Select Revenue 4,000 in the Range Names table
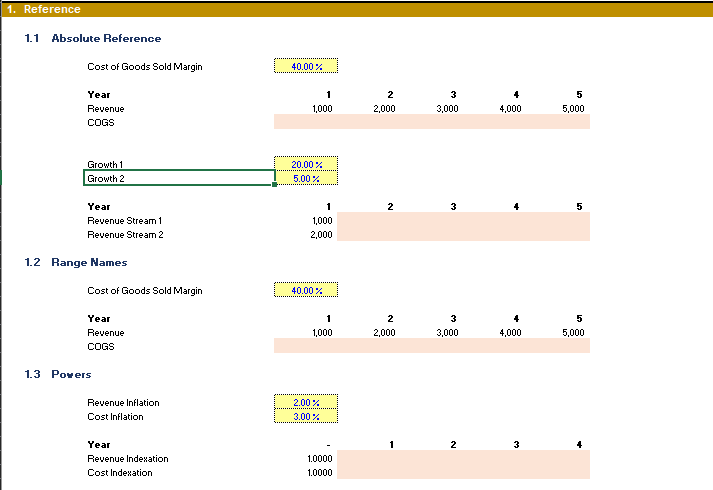This screenshot has height=490, width=713. [510, 332]
